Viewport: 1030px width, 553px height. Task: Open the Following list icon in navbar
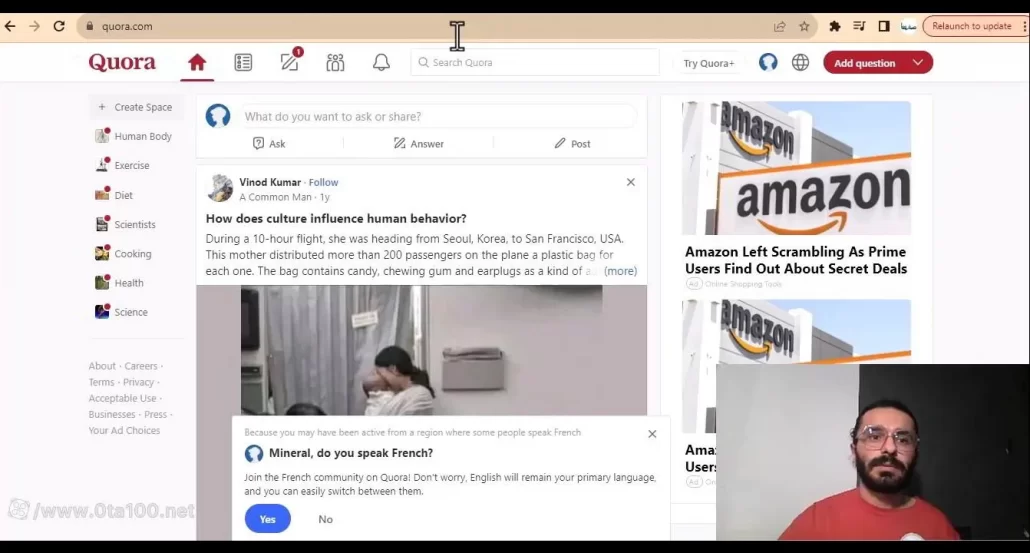tap(243, 63)
